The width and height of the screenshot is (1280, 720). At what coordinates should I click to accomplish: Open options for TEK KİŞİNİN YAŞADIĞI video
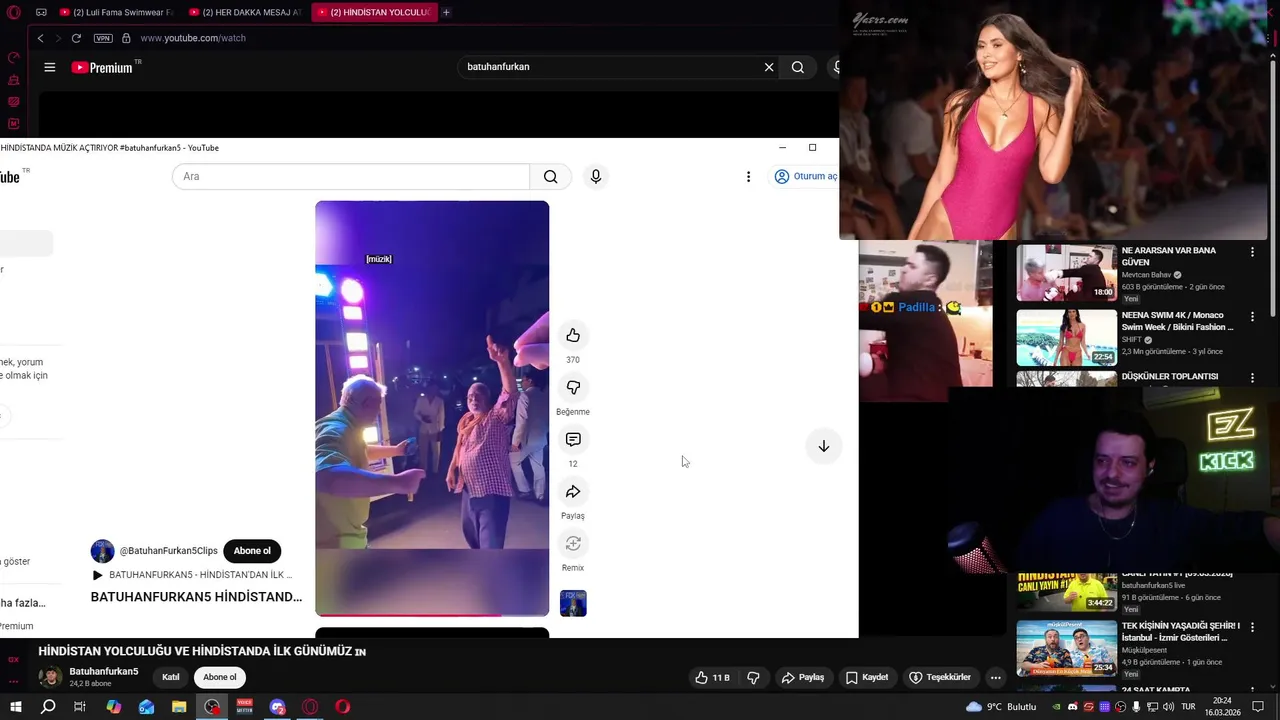coord(1252,628)
